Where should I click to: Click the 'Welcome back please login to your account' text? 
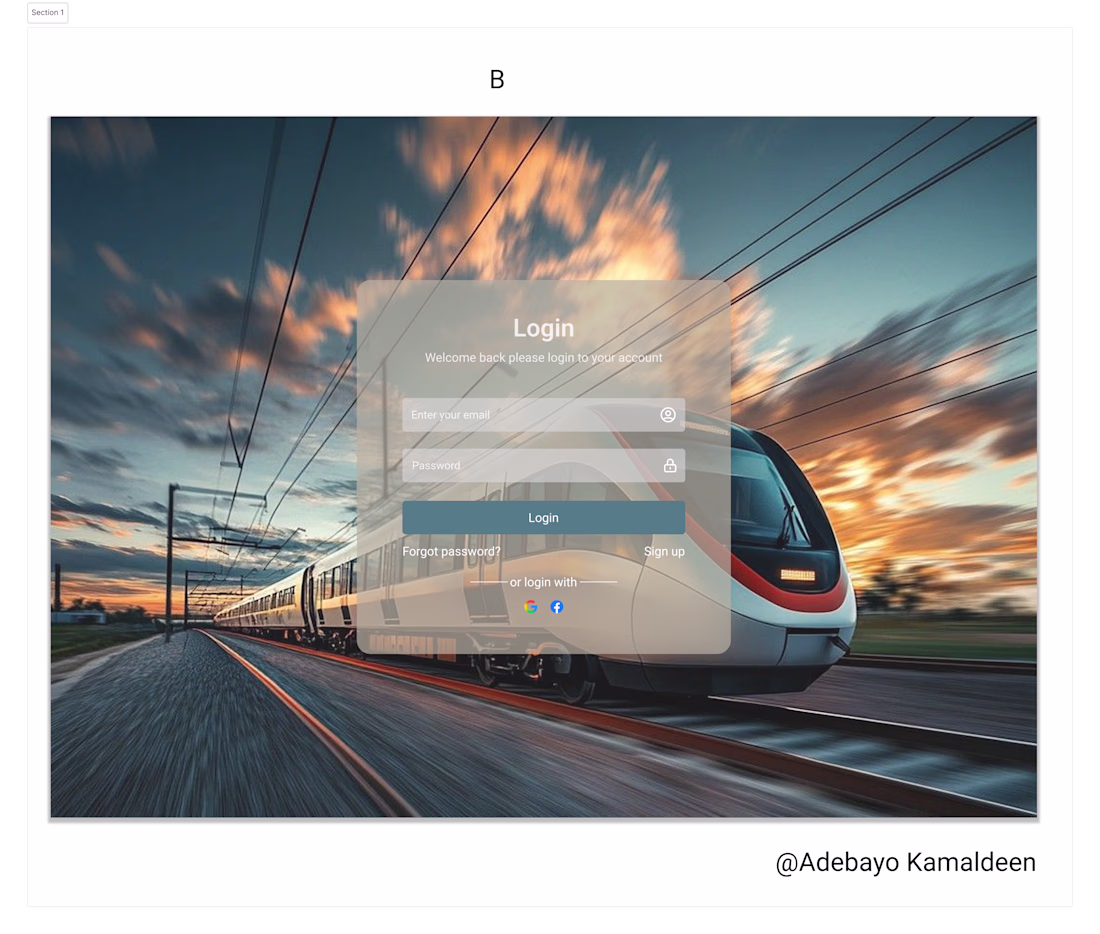click(x=543, y=357)
